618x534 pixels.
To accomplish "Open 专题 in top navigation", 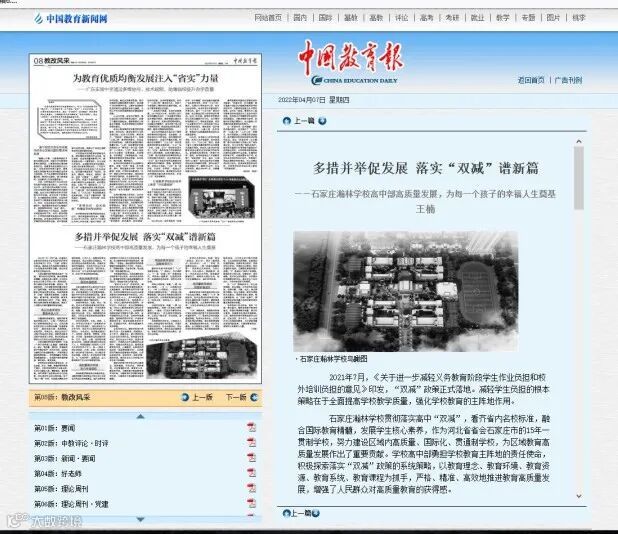I will click(528, 18).
